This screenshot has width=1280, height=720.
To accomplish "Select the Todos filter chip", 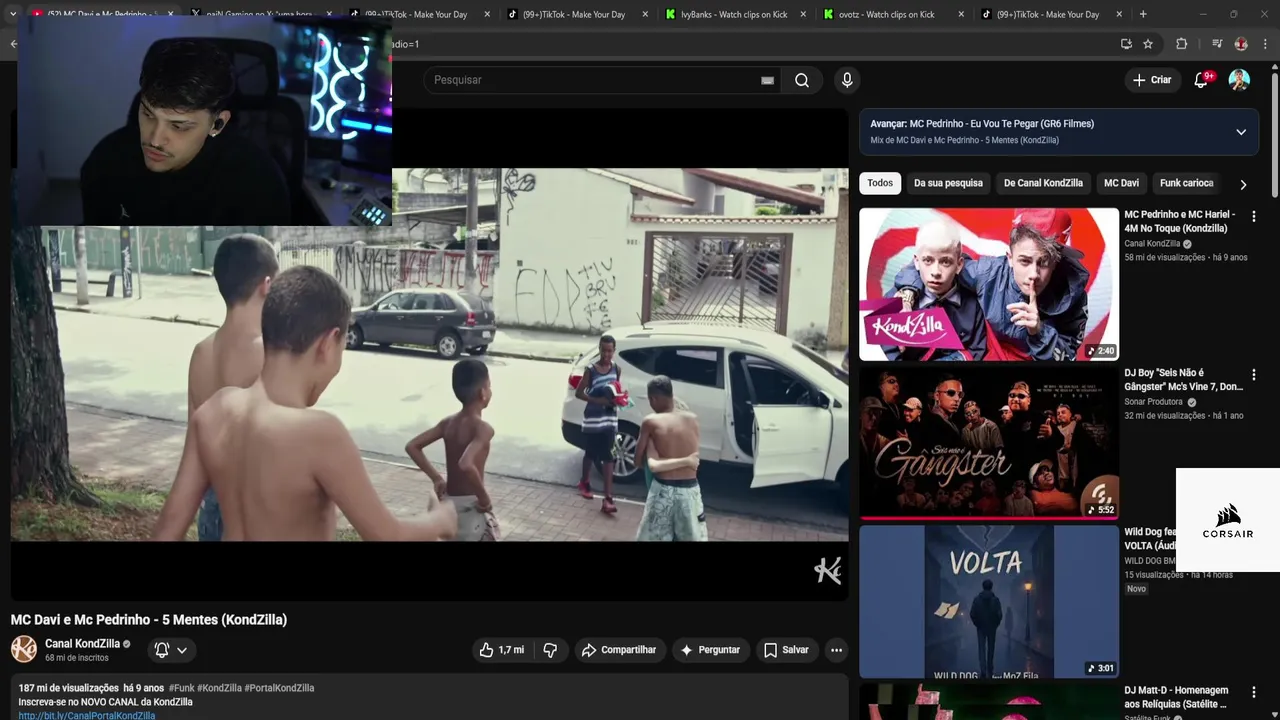I will 880,183.
